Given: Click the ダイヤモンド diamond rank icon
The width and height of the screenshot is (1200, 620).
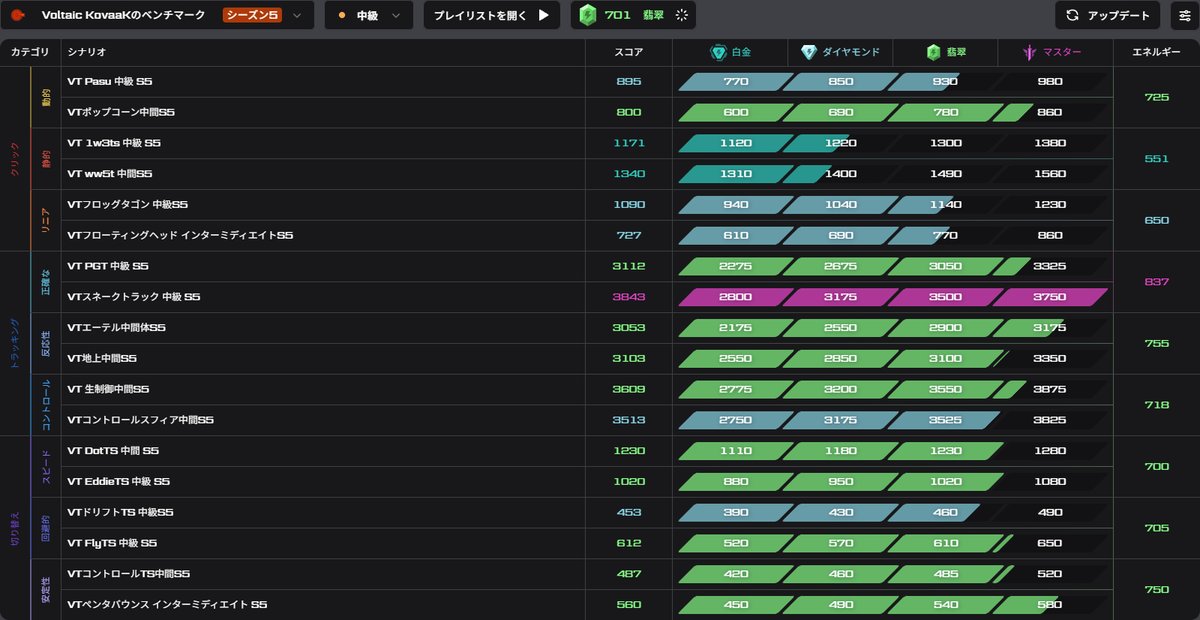Looking at the screenshot, I should (808, 52).
